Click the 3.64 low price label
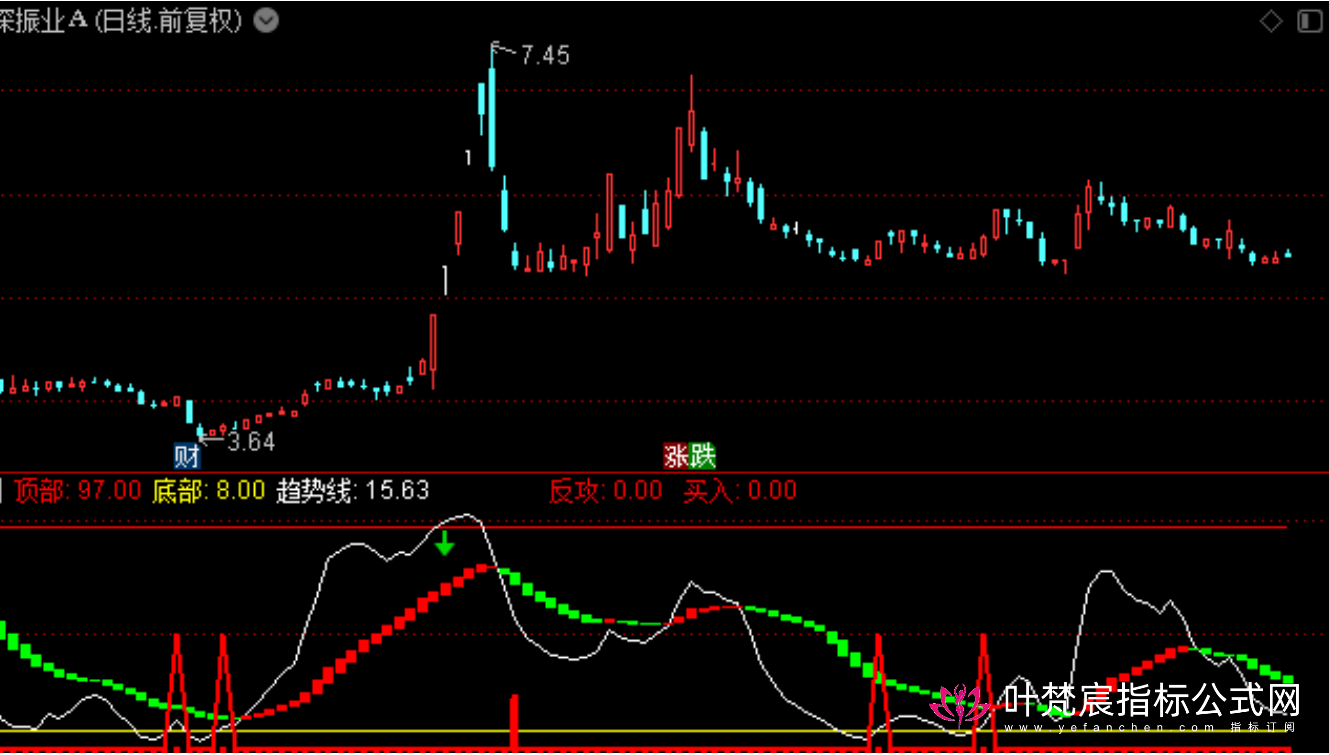This screenshot has width=1329, height=755. coord(251,441)
